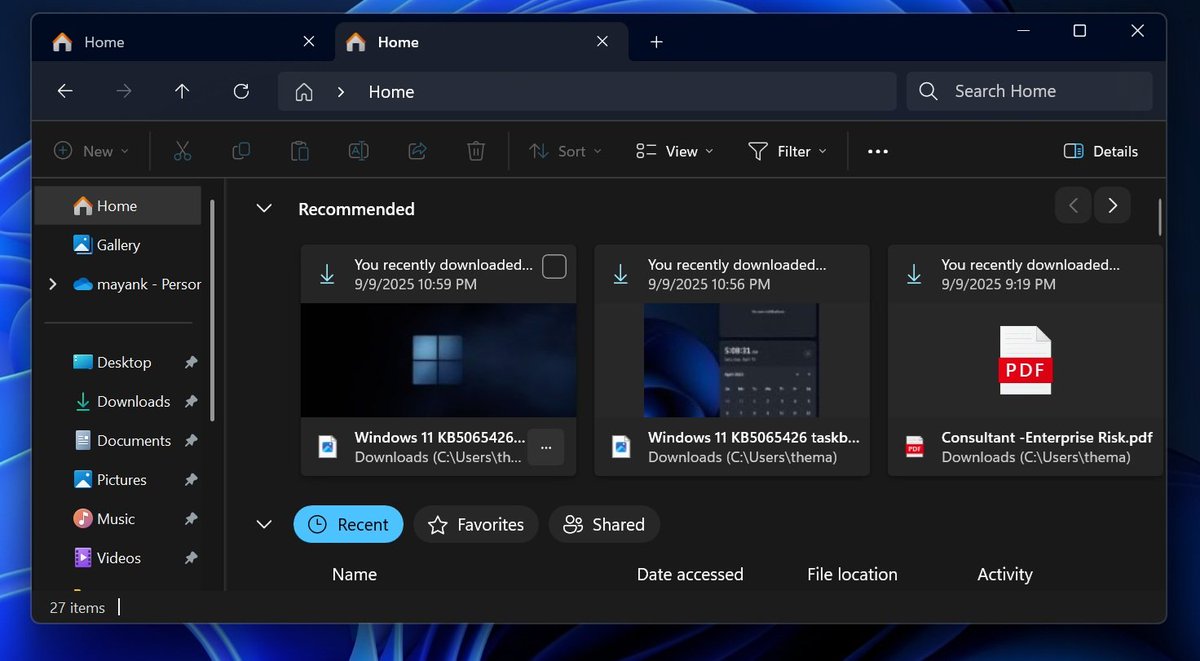
Task: Select the Shared filter pill
Action: (x=604, y=524)
